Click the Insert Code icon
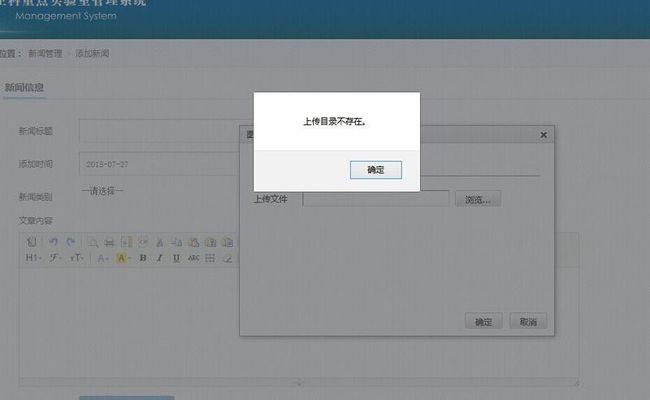This screenshot has width=650, height=400. 143,242
